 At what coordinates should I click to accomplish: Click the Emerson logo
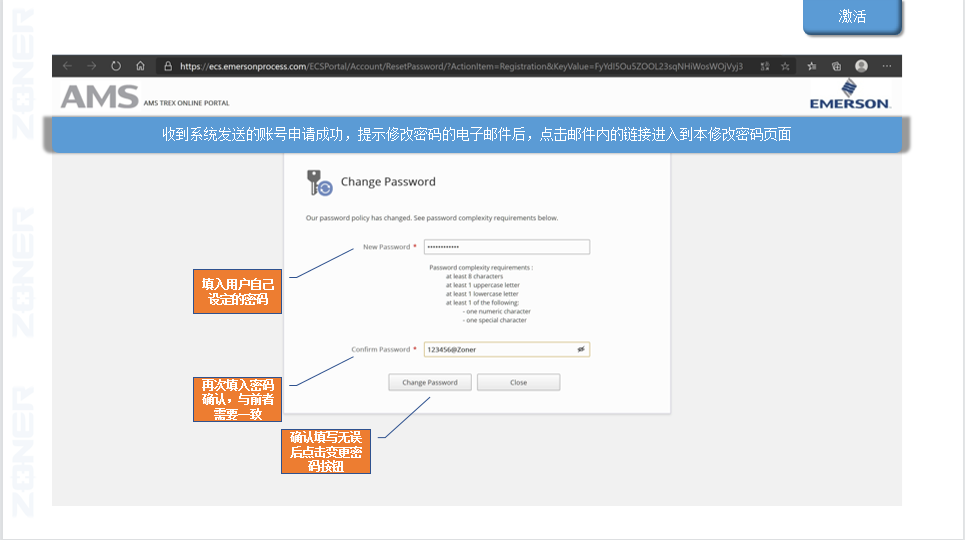coord(849,94)
